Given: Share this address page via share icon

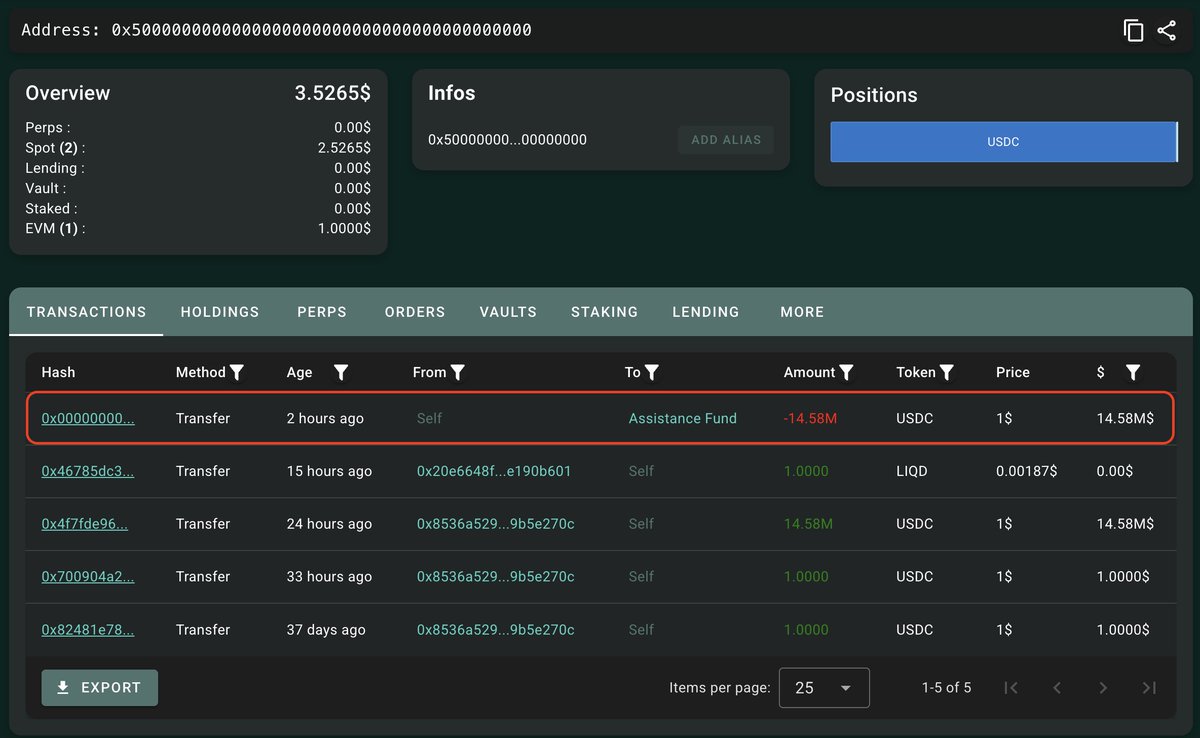Looking at the screenshot, I should coord(1166,30).
